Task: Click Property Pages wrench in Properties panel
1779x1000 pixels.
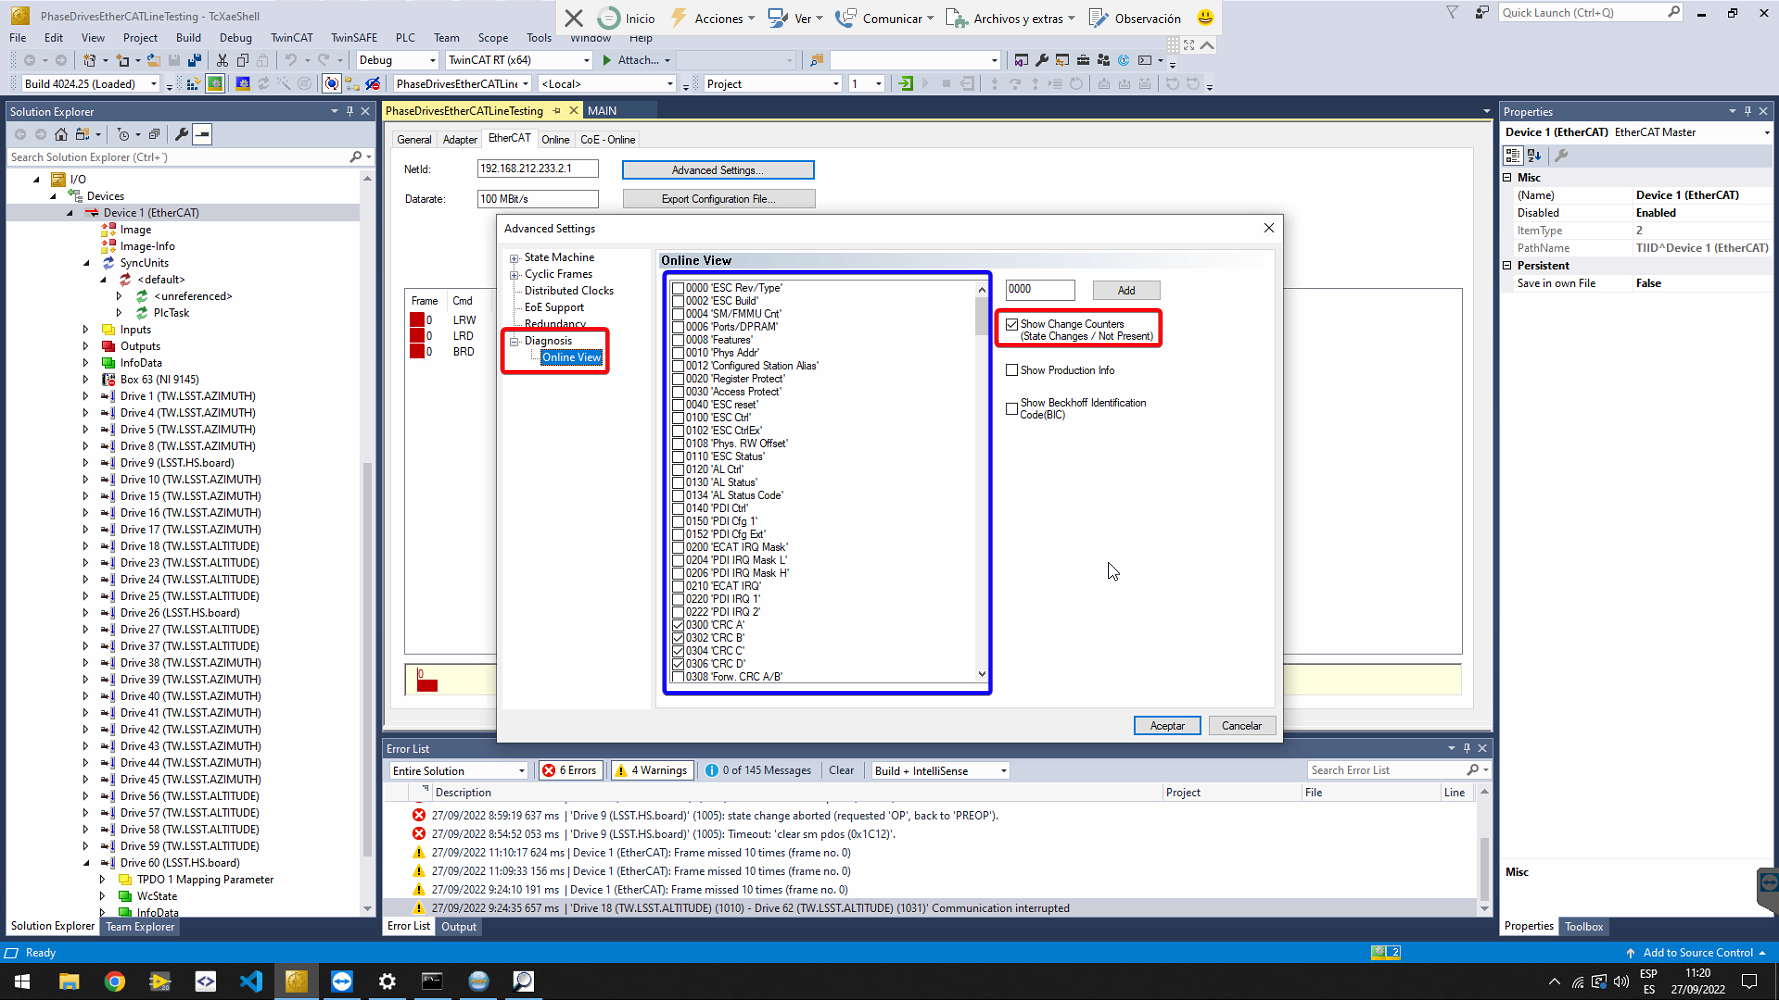Action: 1561,156
